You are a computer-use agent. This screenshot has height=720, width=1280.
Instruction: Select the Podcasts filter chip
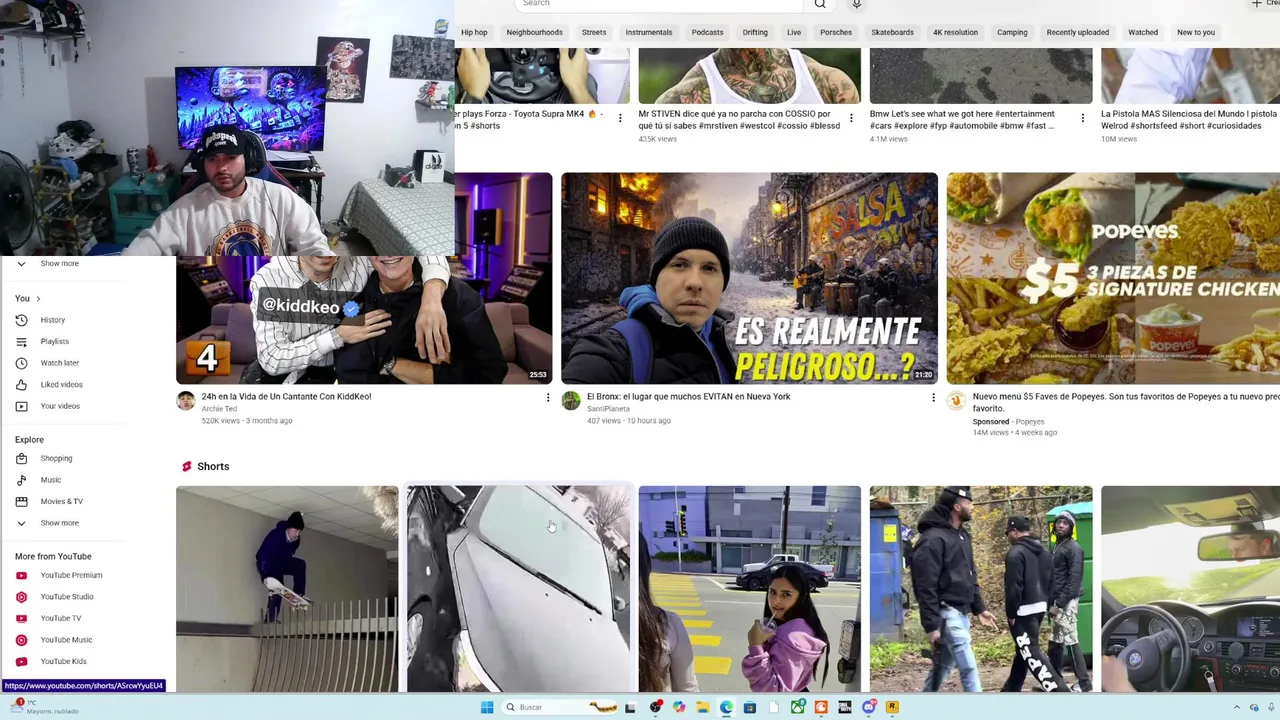(707, 32)
